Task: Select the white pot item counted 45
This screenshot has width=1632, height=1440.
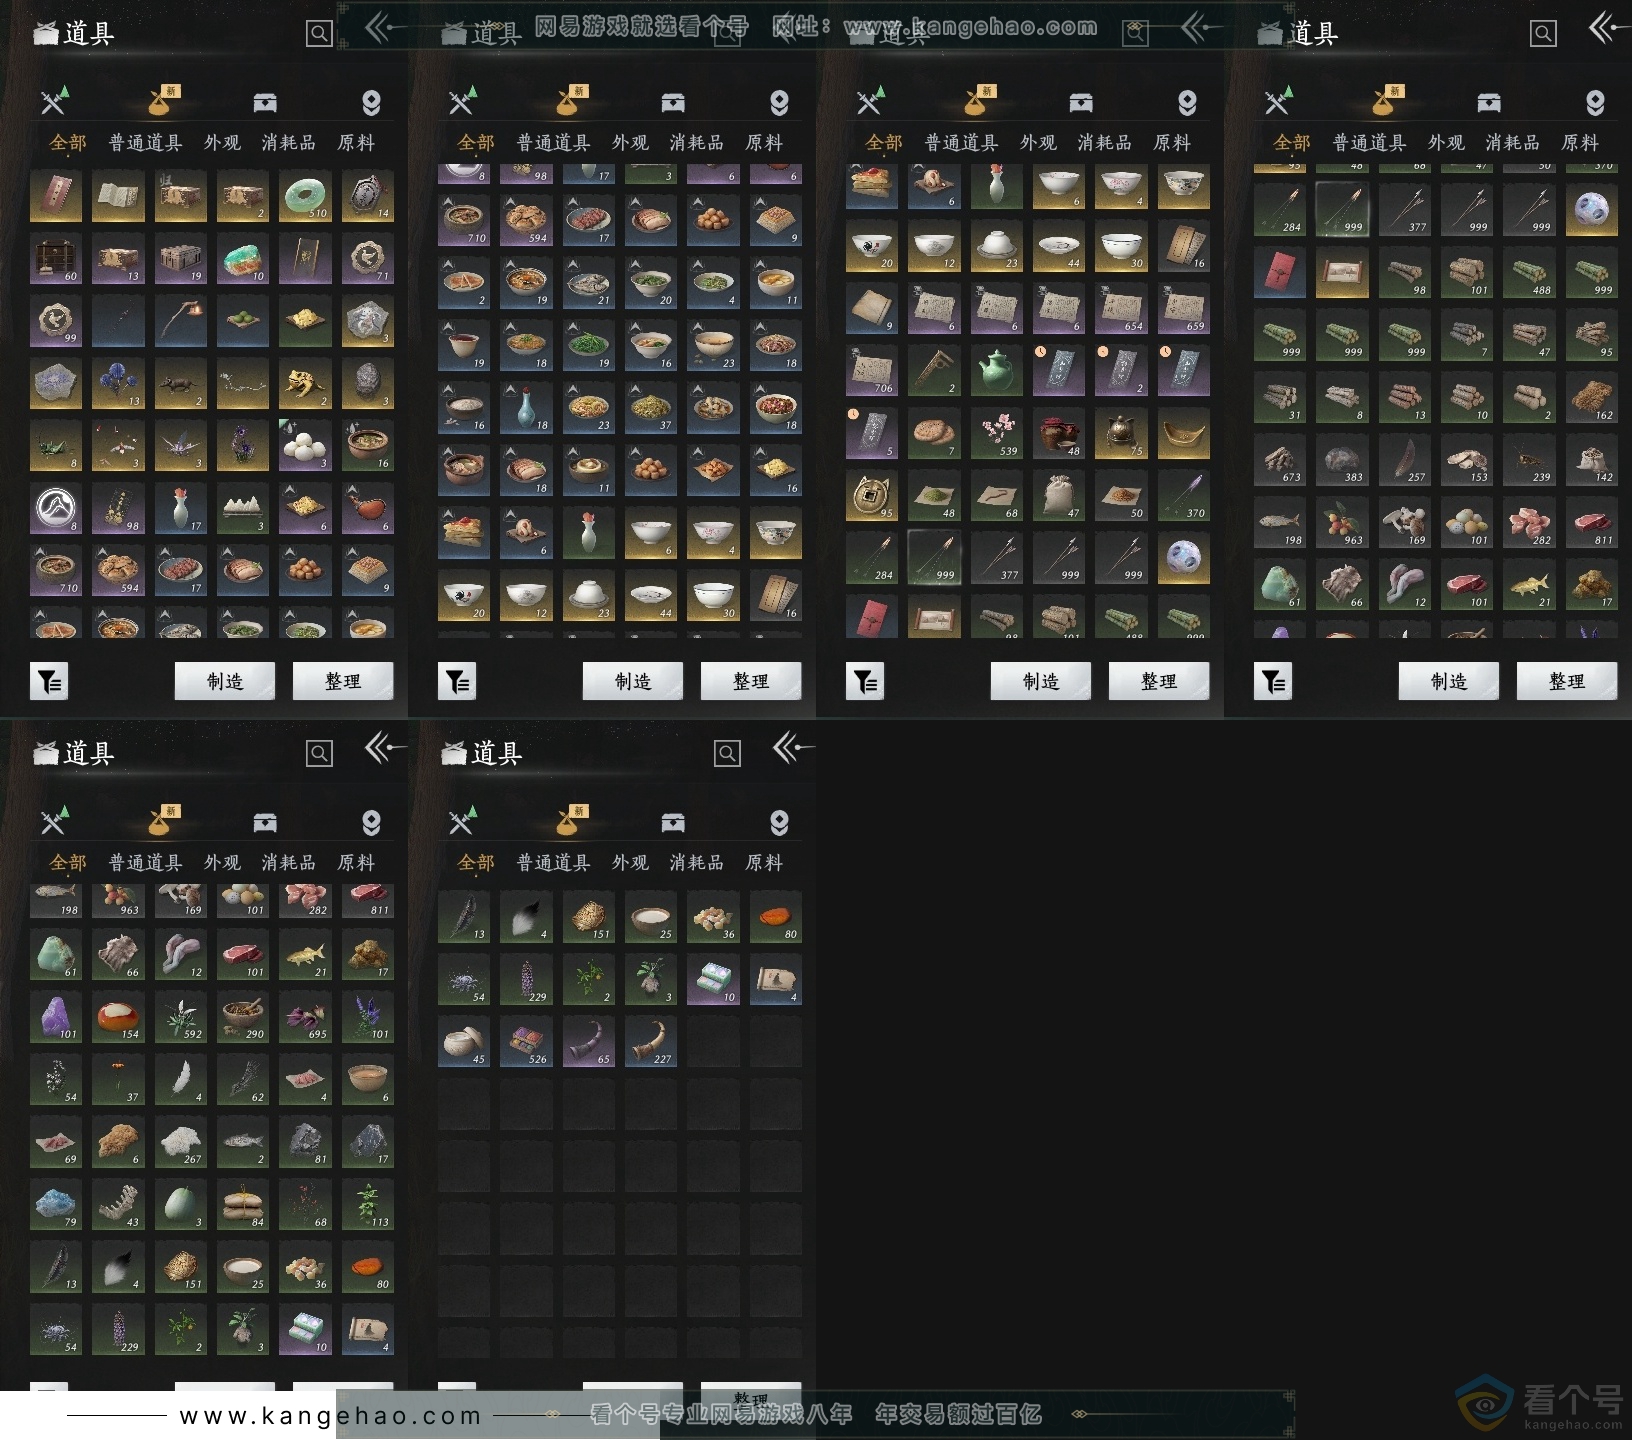Action: 464,1041
